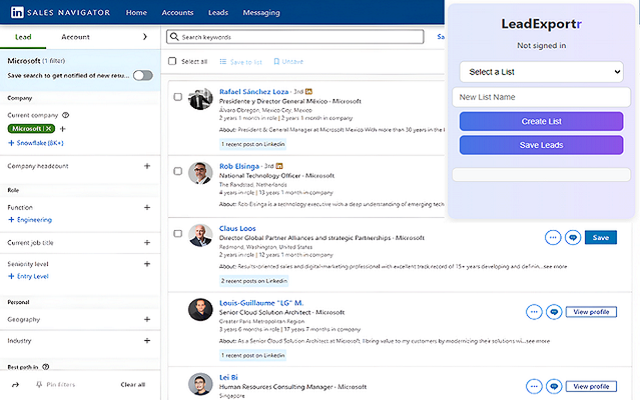Expand the Seniority level filter
This screenshot has width=640, height=400.
click(147, 264)
